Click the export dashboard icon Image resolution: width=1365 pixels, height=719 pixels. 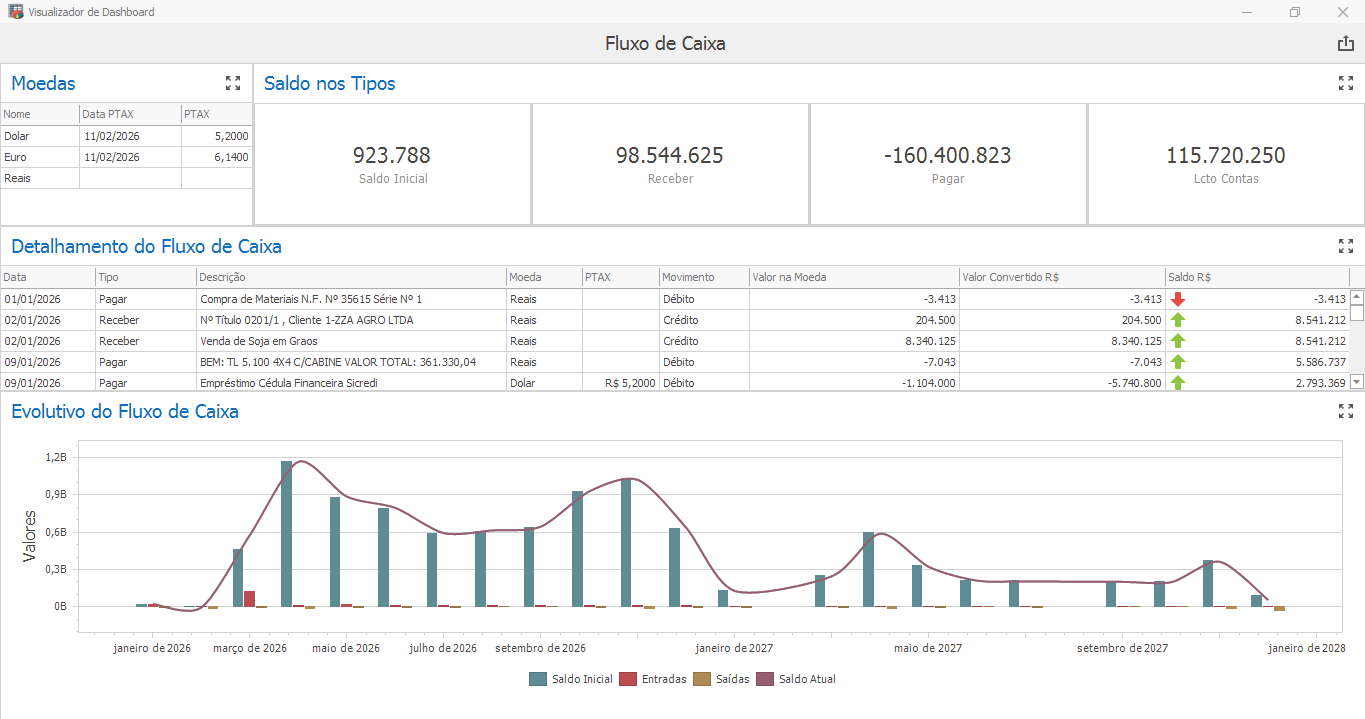click(1345, 43)
